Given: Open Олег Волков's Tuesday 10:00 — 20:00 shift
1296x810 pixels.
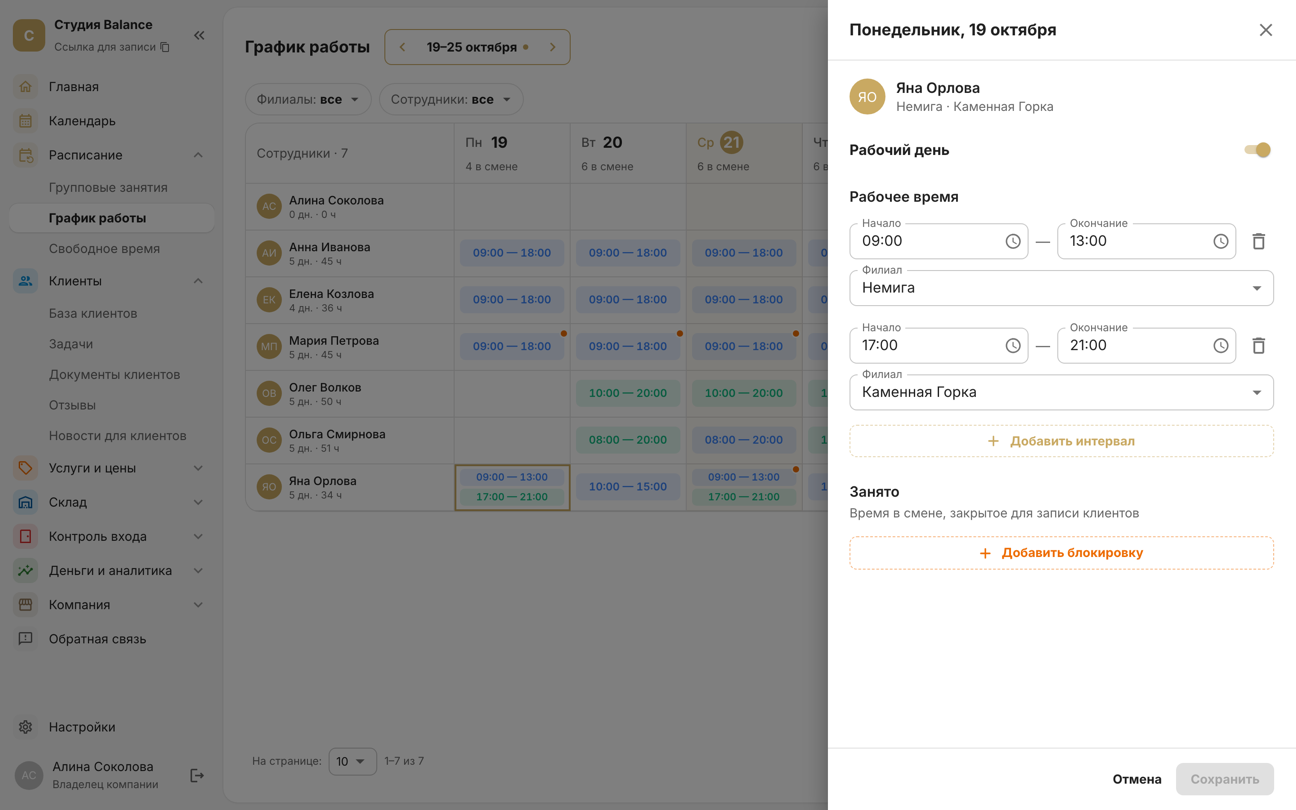Looking at the screenshot, I should pyautogui.click(x=628, y=393).
